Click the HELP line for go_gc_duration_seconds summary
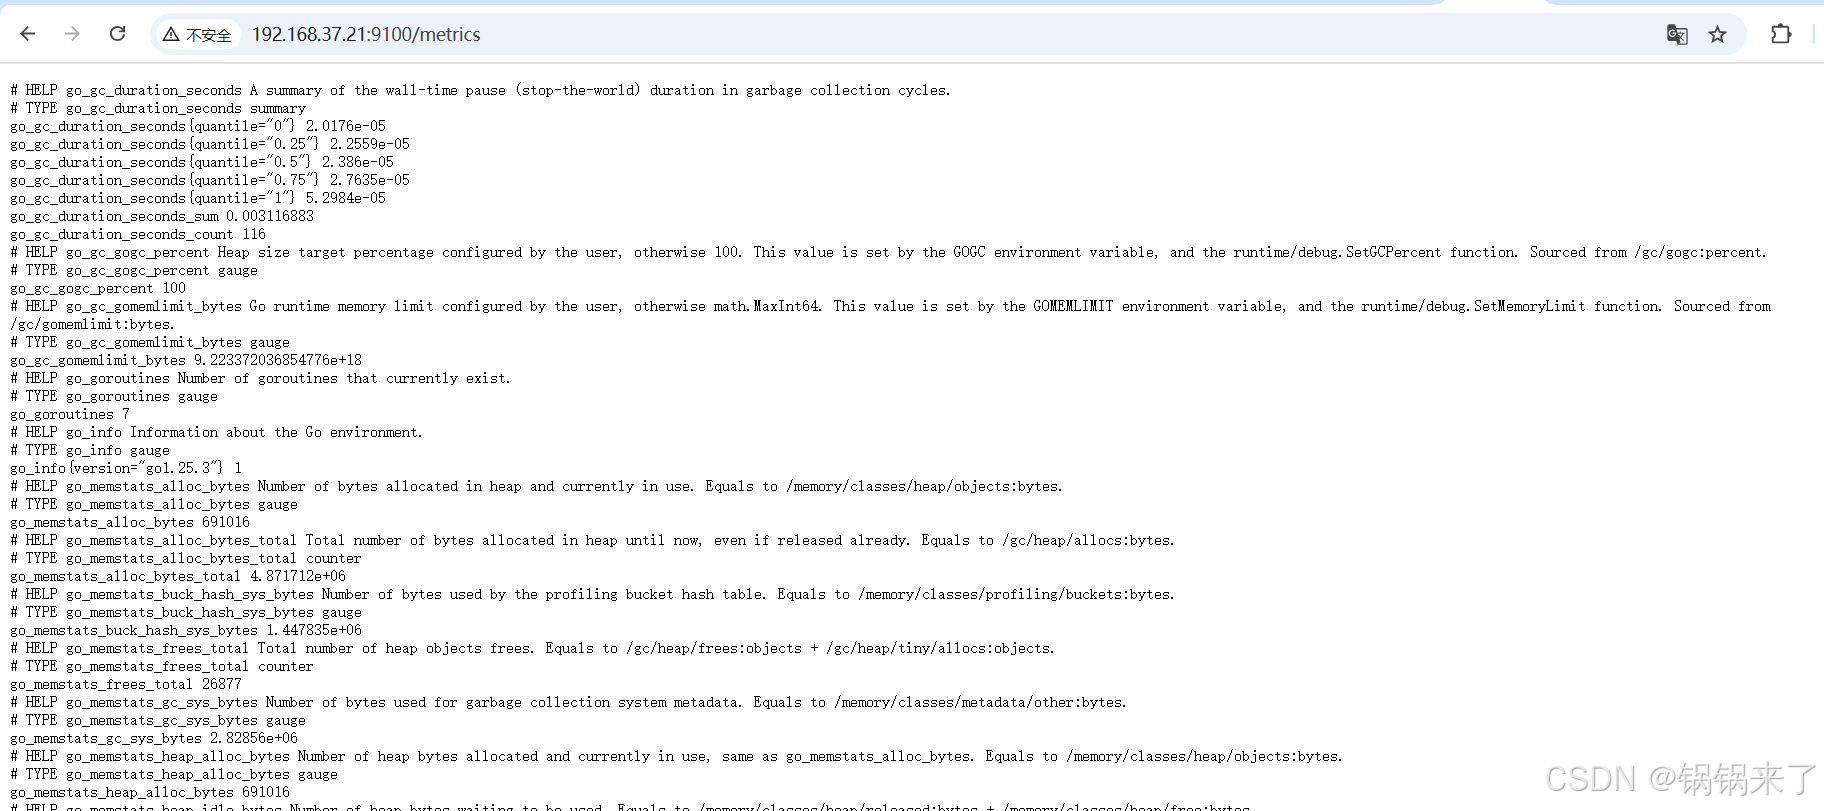1824x811 pixels. click(x=480, y=90)
